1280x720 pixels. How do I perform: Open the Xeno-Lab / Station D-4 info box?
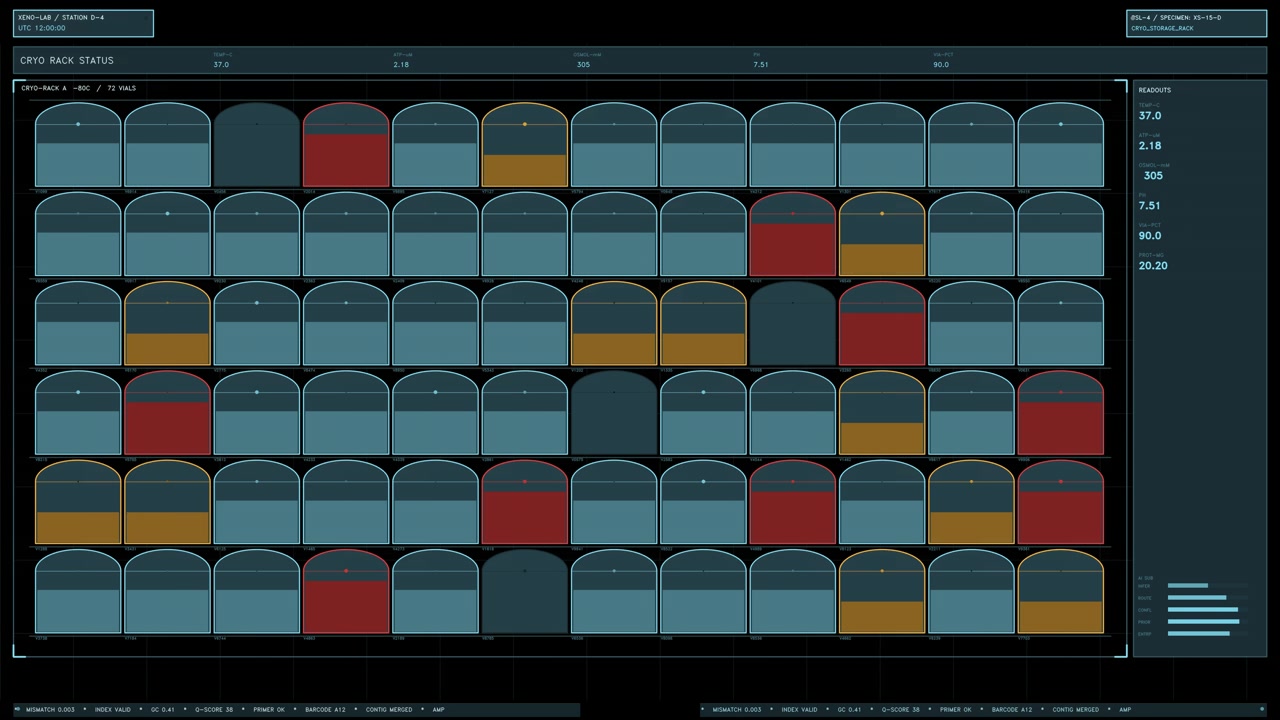[x=83, y=23]
